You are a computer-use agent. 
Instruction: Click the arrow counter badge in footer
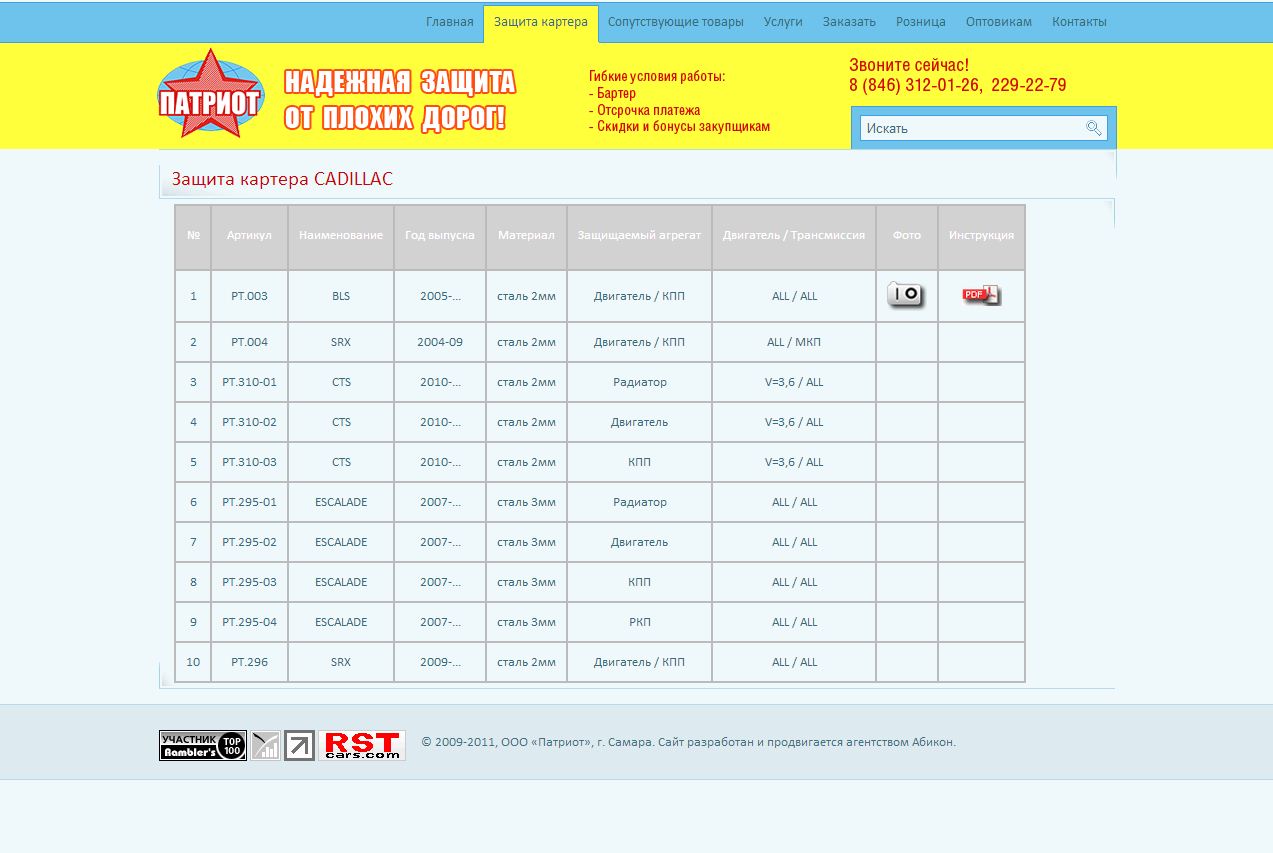pyautogui.click(x=299, y=745)
